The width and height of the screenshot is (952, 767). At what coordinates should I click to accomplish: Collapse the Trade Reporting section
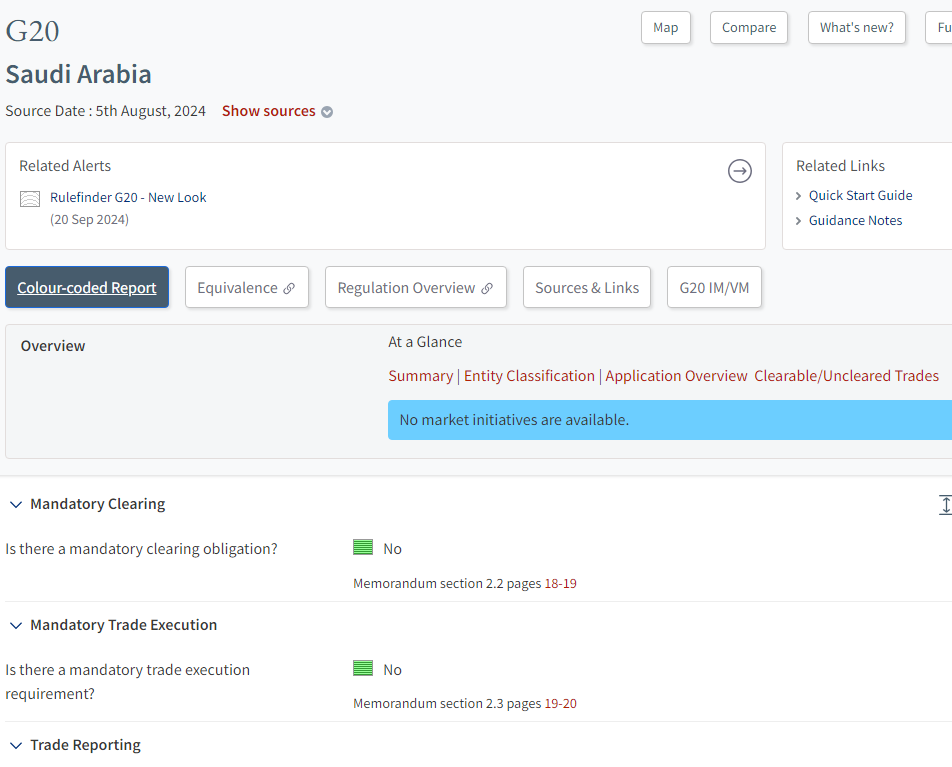[16, 745]
